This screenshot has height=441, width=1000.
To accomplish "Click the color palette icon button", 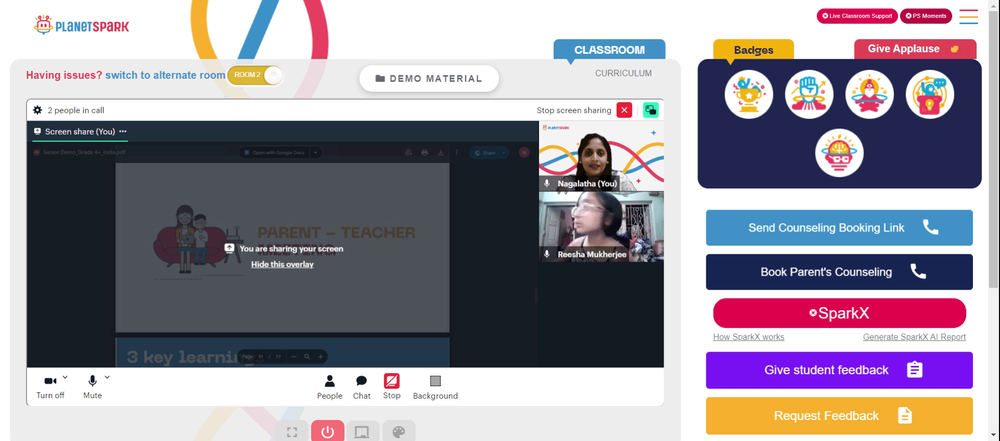I will click(399, 432).
